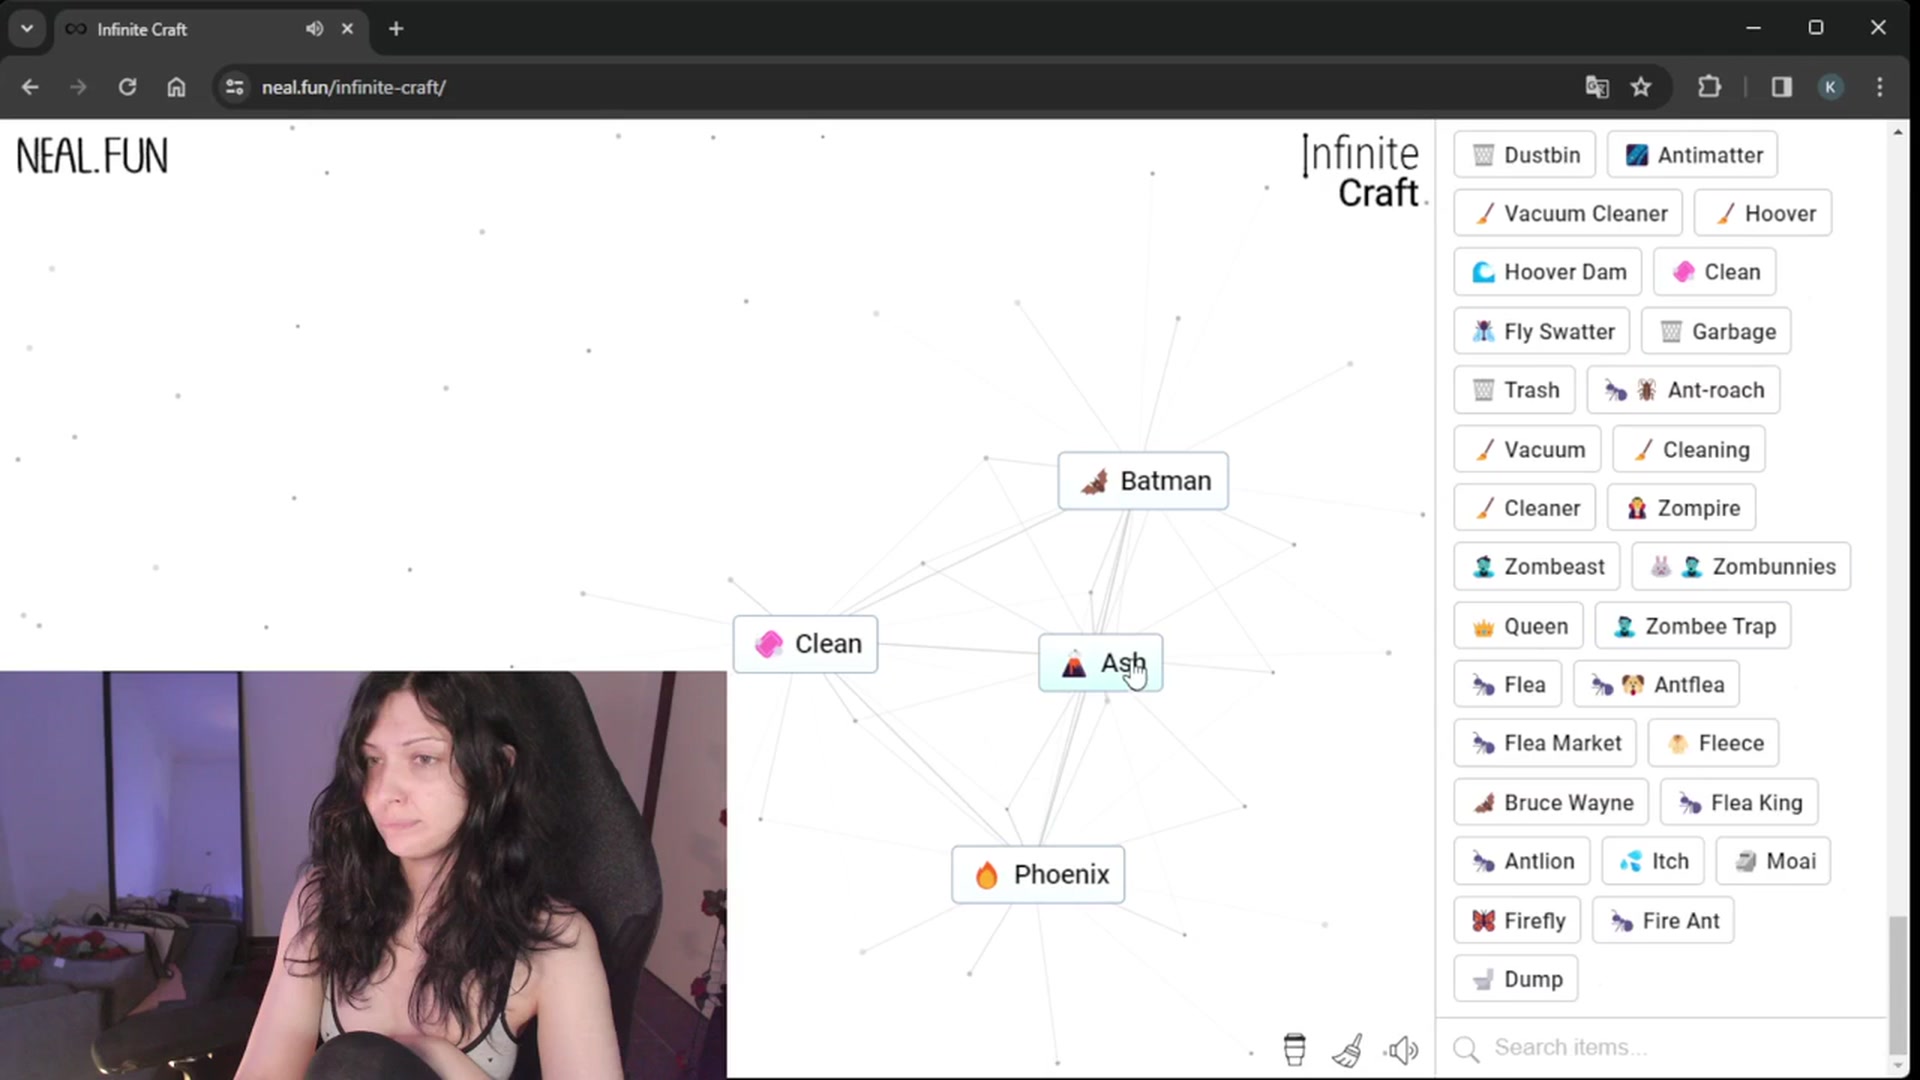The width and height of the screenshot is (1920, 1080).
Task: Click the Search items field
Action: point(1660,1047)
